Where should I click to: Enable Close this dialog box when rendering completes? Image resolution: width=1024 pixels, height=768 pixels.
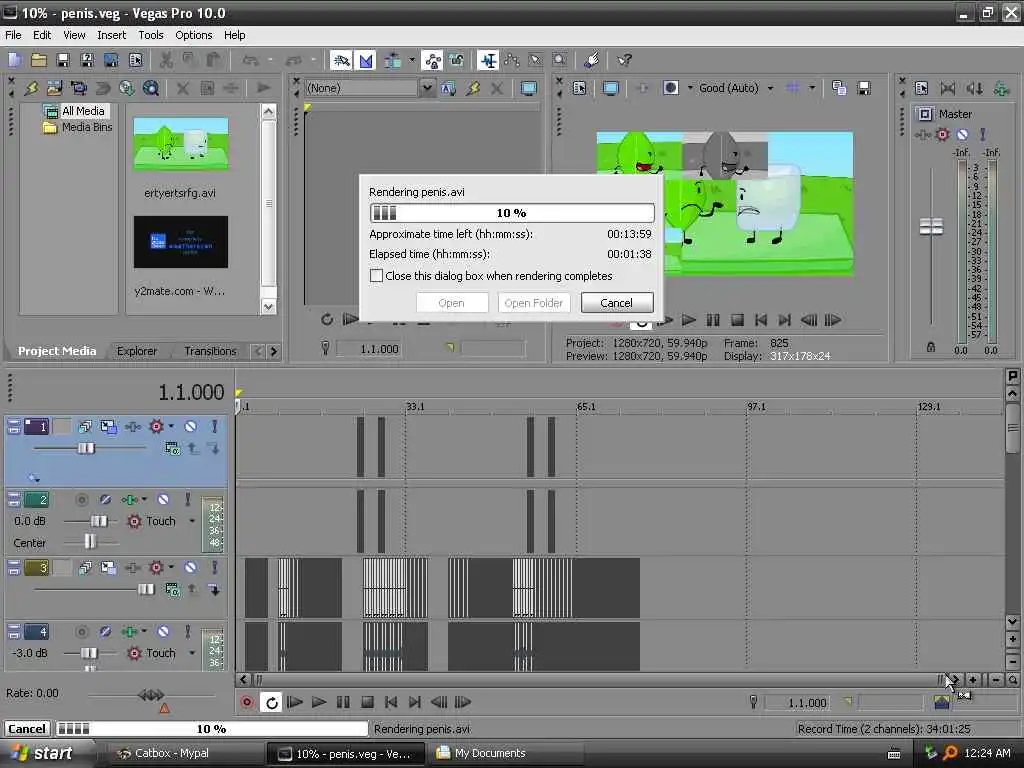pyautogui.click(x=376, y=276)
